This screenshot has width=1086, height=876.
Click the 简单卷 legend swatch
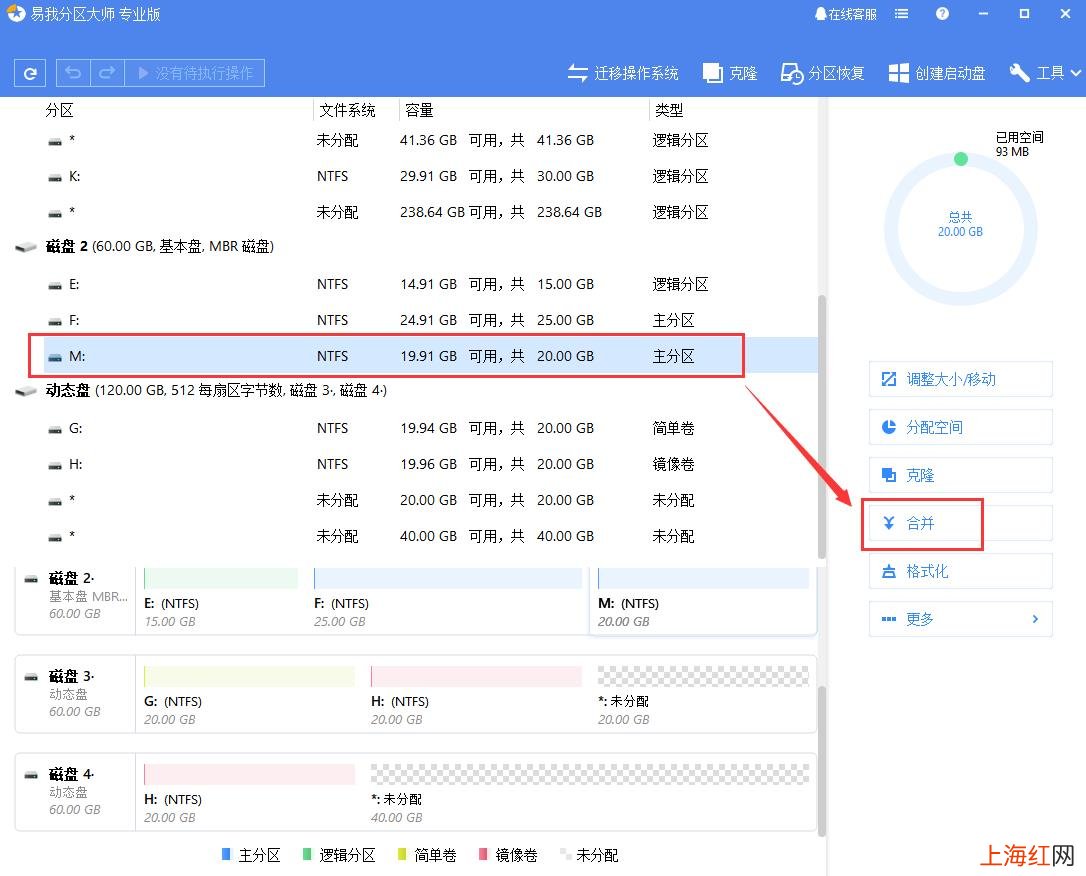point(402,855)
